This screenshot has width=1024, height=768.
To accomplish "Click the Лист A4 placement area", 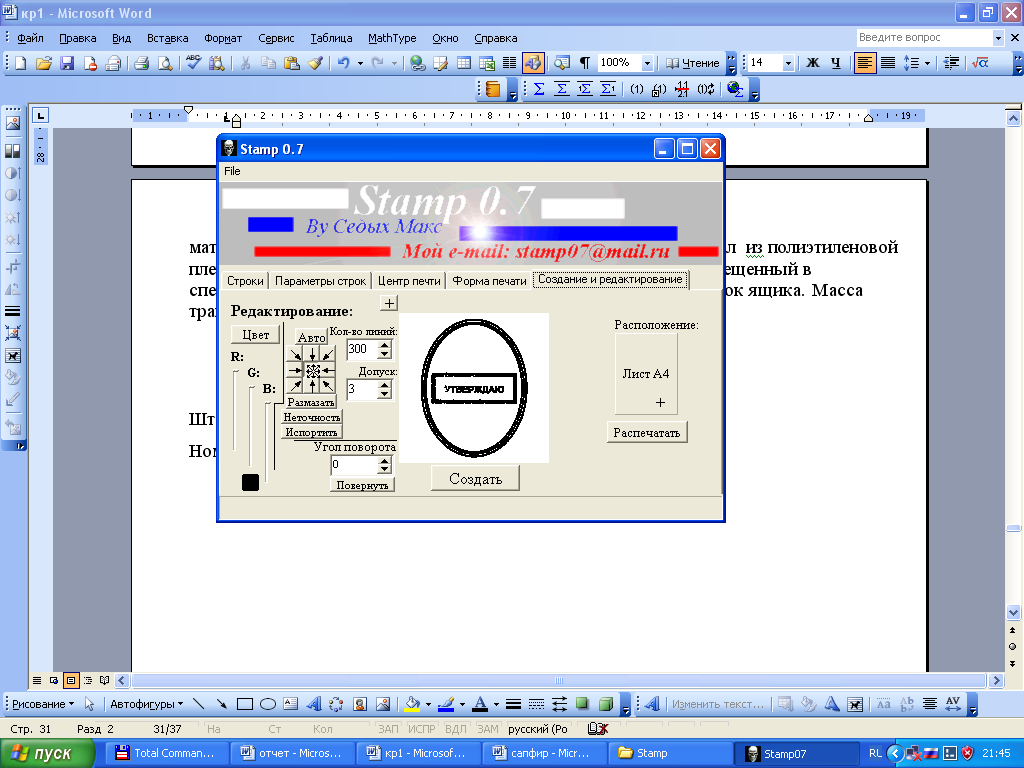I will (x=646, y=374).
